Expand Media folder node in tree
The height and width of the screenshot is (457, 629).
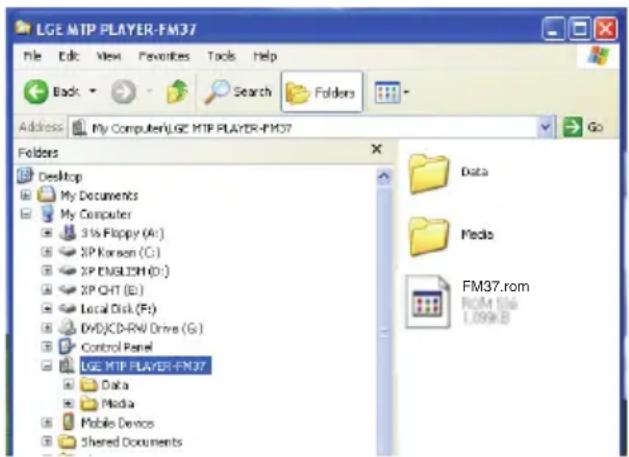pyautogui.click(x=69, y=404)
